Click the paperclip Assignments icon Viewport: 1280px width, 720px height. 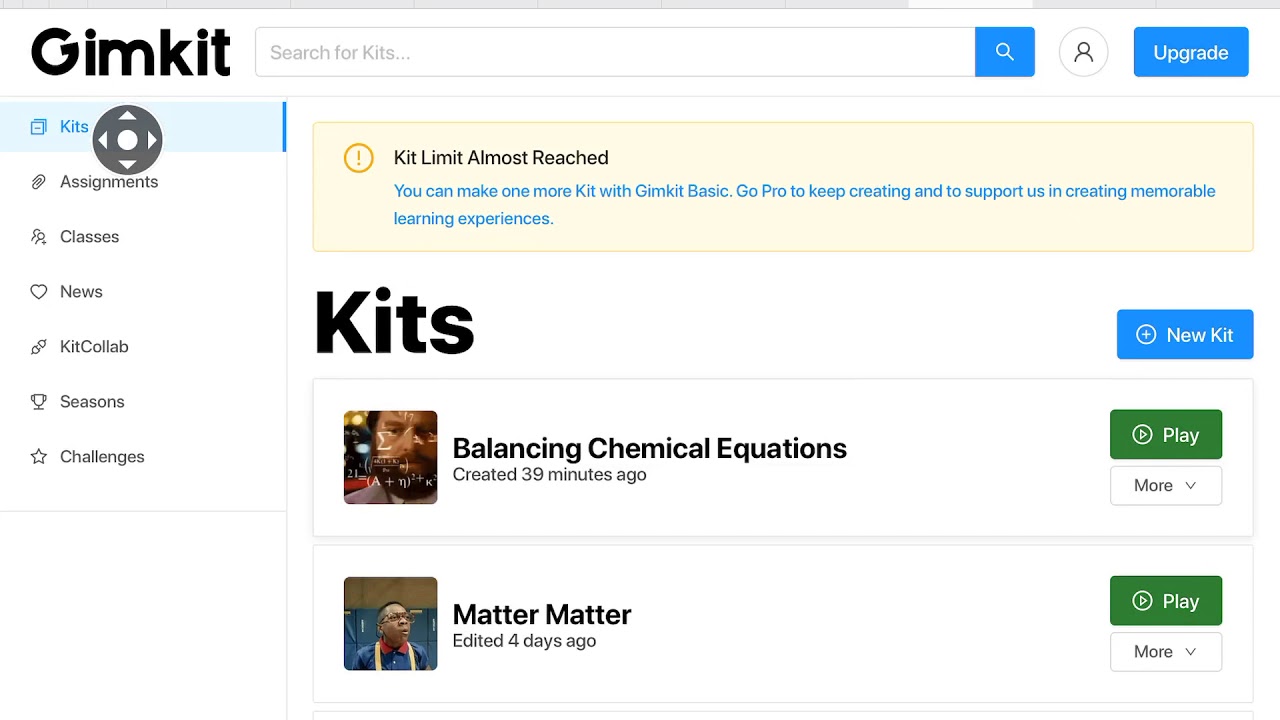pos(39,182)
